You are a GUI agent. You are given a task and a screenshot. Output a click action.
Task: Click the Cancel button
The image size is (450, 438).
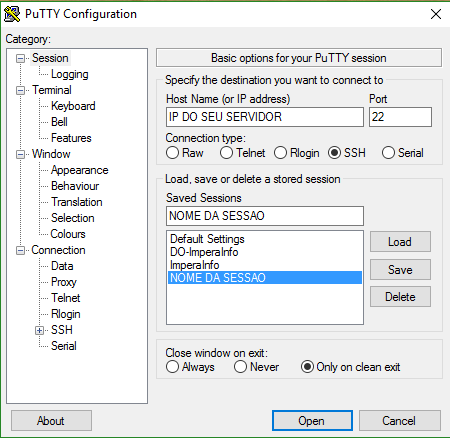coord(399,421)
